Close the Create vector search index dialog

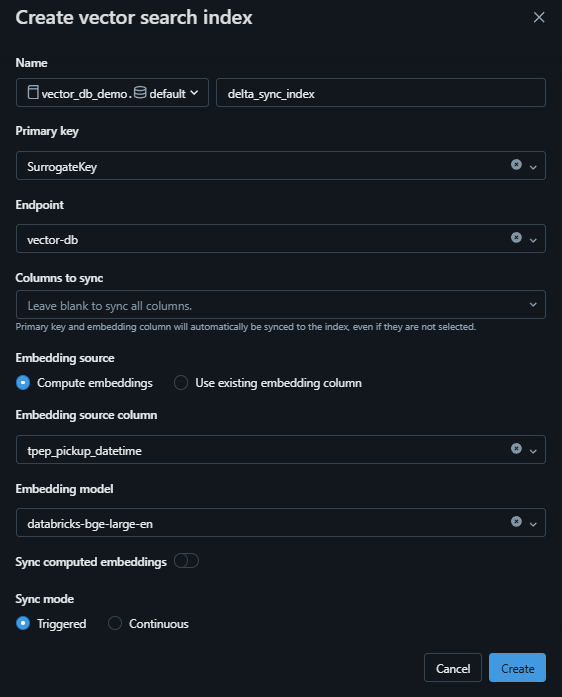[539, 17]
